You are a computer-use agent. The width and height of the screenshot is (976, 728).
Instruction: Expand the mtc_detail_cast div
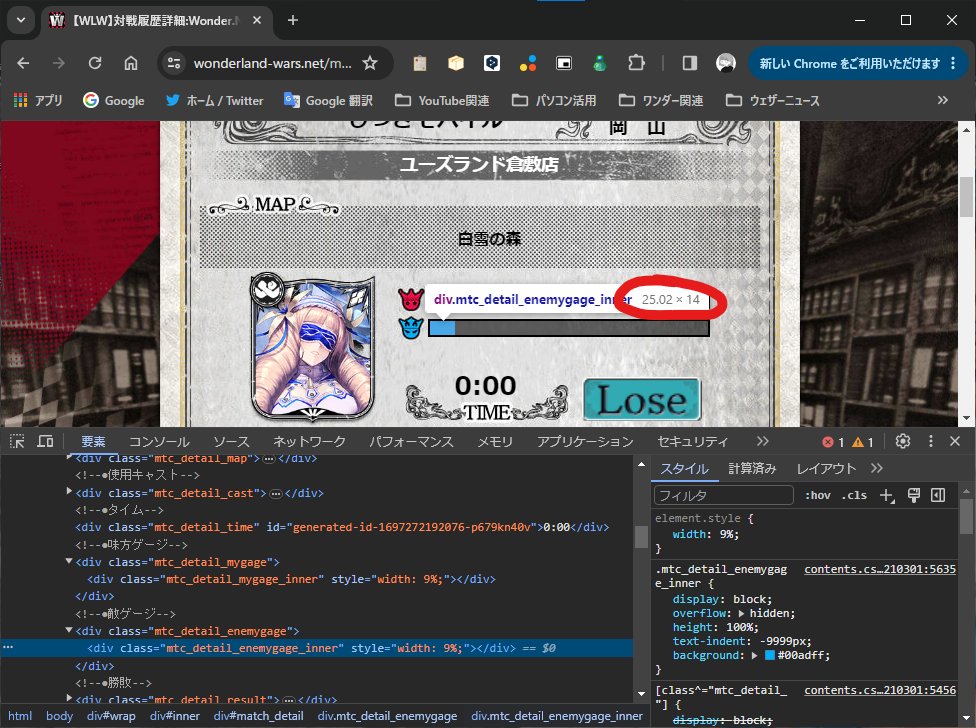click(x=69, y=492)
